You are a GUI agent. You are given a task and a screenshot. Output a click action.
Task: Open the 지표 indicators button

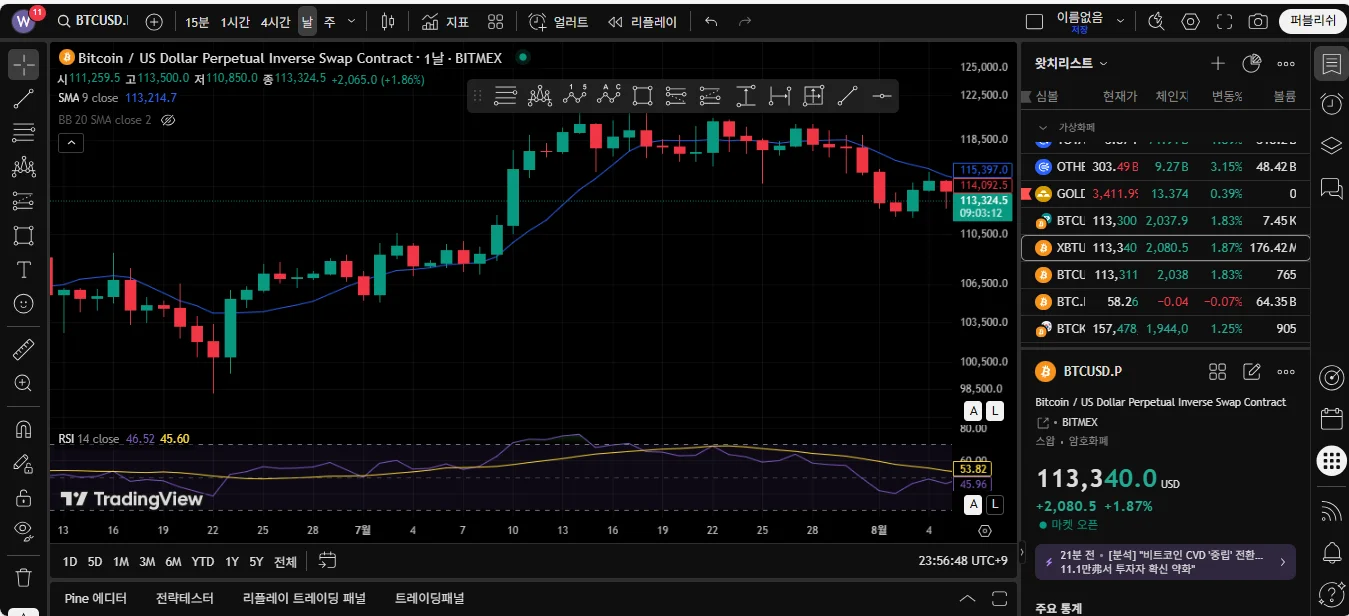(x=446, y=21)
